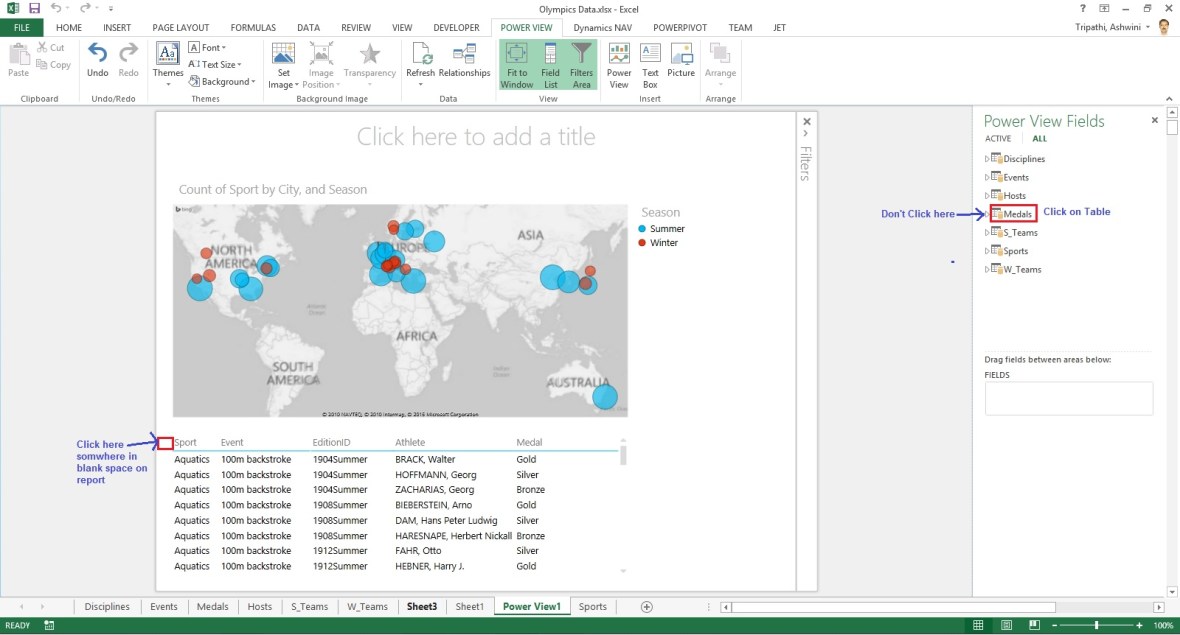The height and width of the screenshot is (635, 1180).
Task: Open the Relationships tool
Action: (464, 62)
